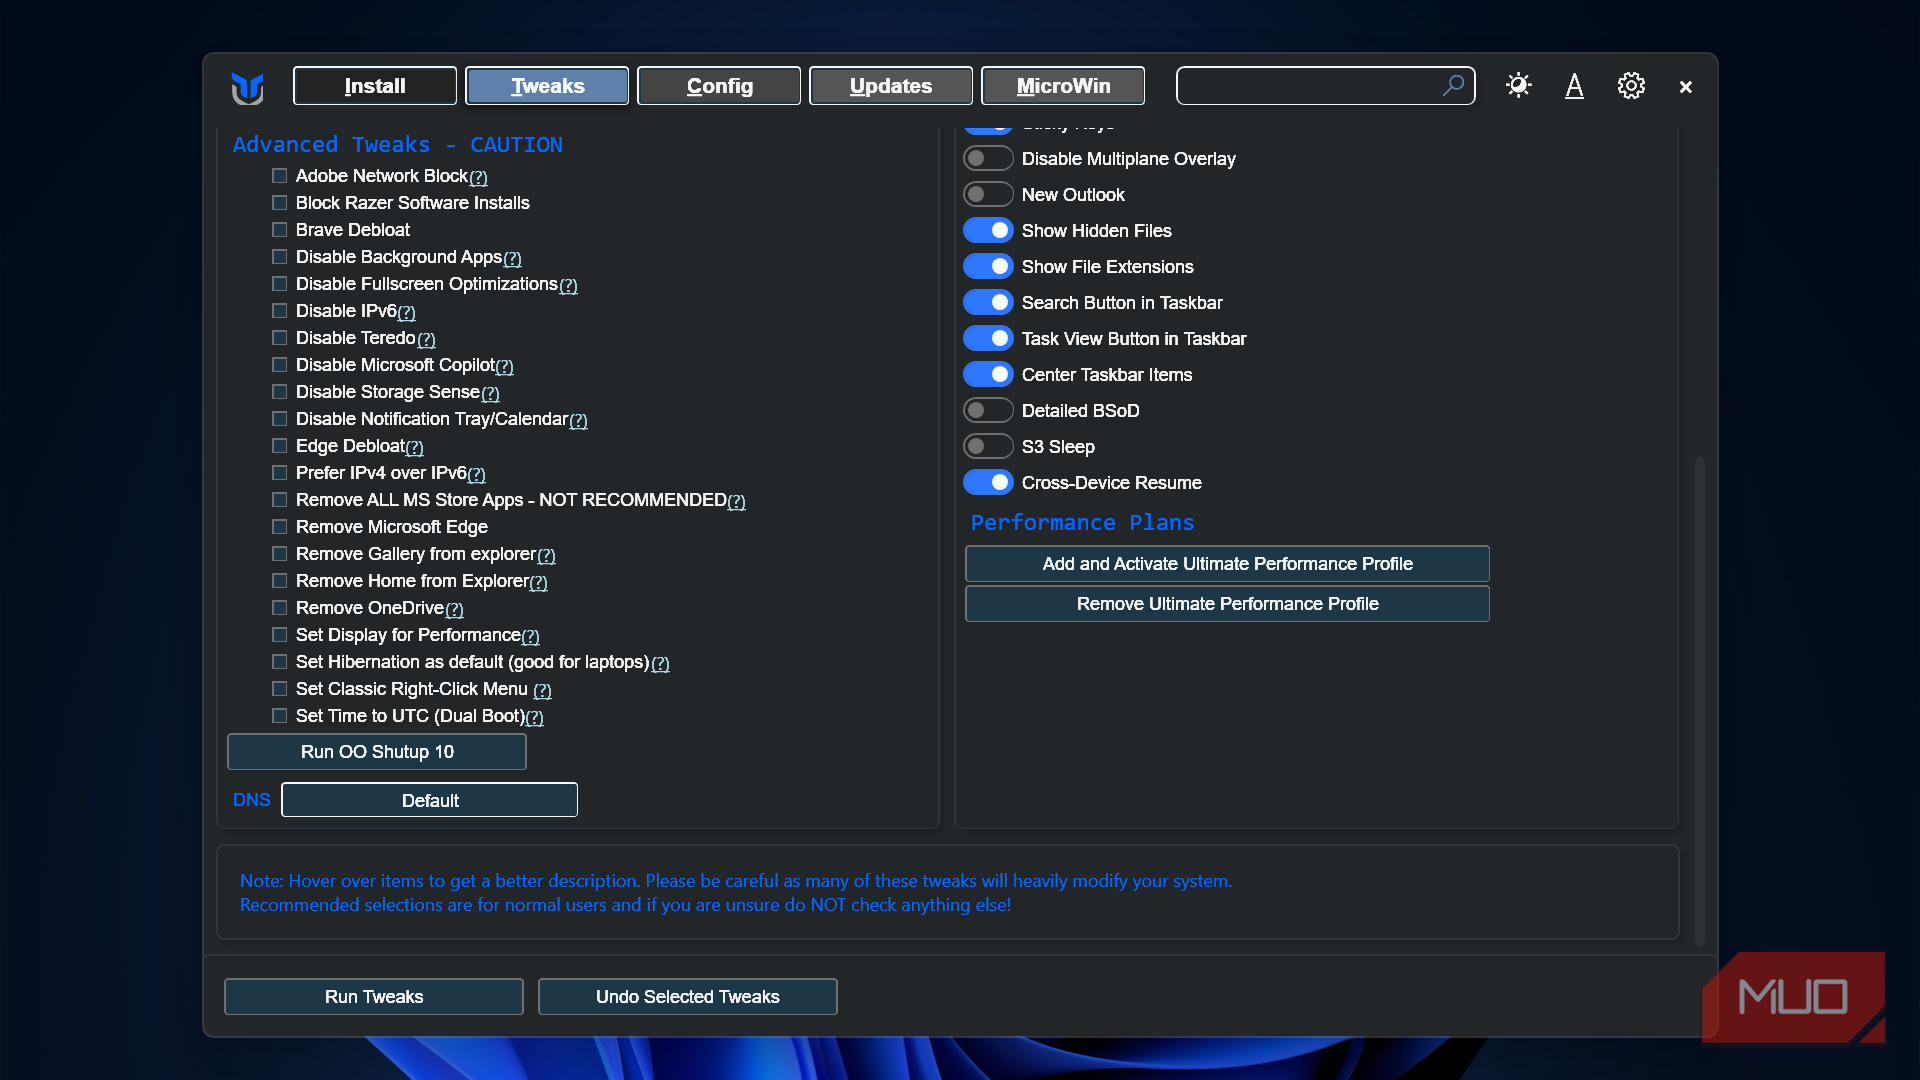This screenshot has width=1920, height=1080.
Task: Open the settings gear icon
Action: pos(1631,86)
